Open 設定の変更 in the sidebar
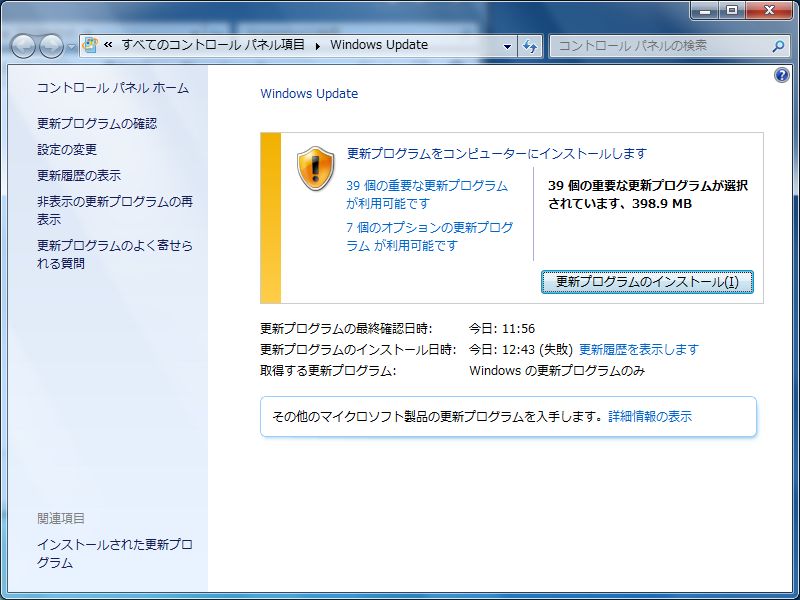The width and height of the screenshot is (800, 600). tap(67, 149)
